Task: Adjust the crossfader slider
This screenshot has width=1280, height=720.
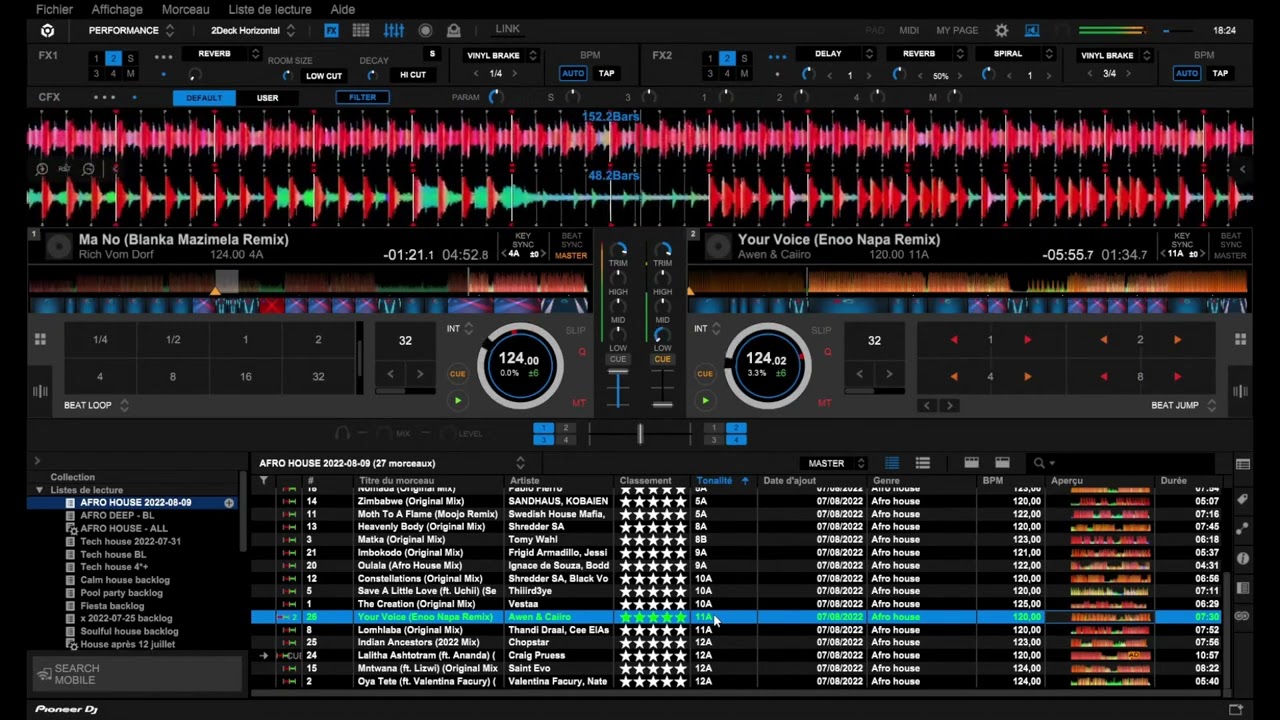Action: tap(640, 433)
